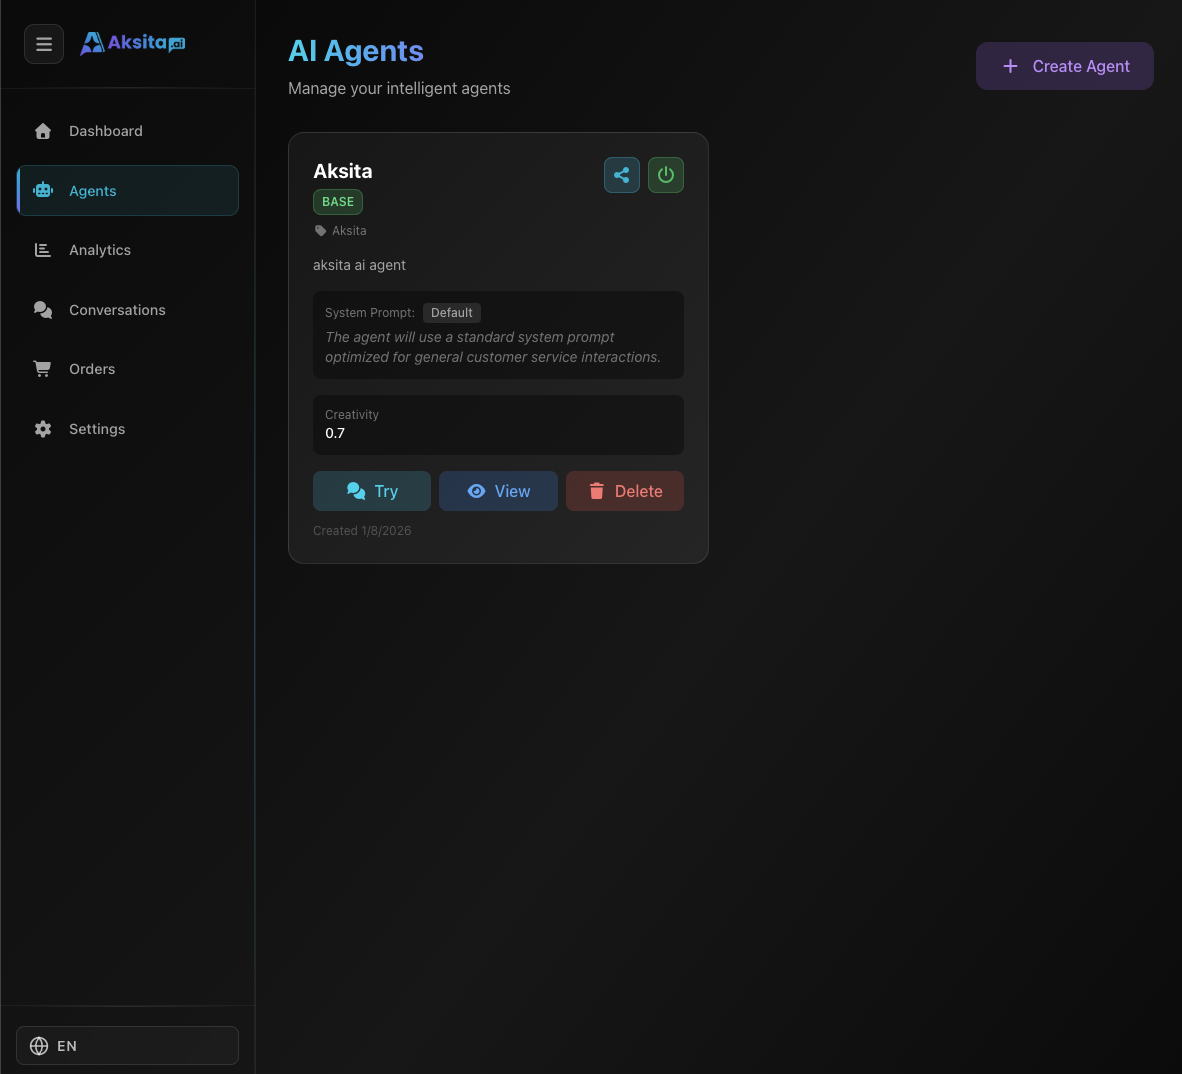The image size is (1182, 1074).
Task: Toggle the agent power on or off
Action: click(x=665, y=175)
